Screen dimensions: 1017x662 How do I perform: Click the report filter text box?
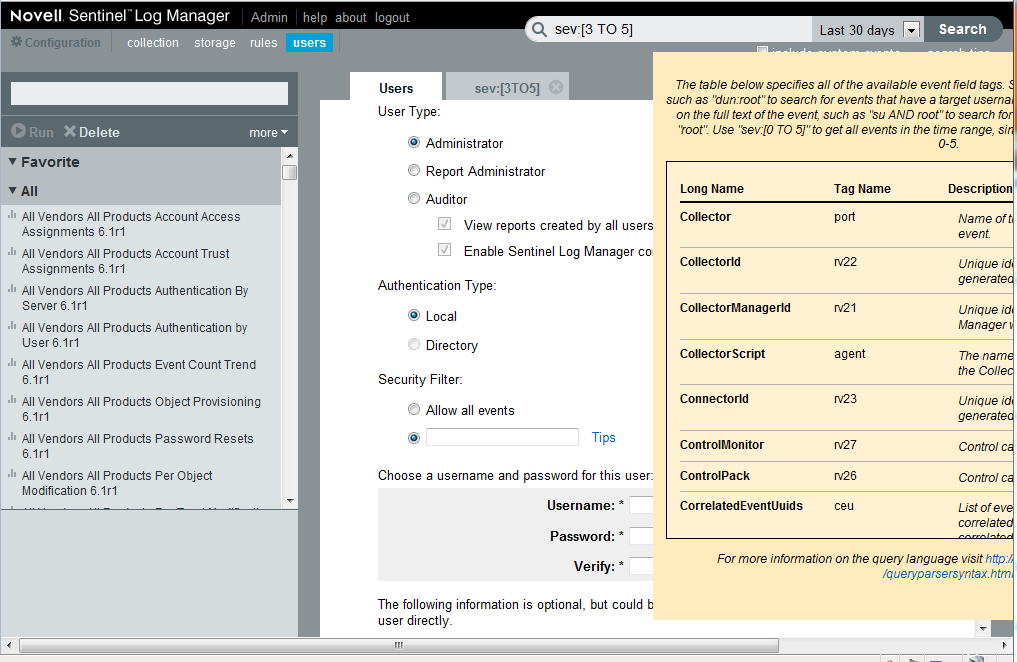pyautogui.click(x=149, y=93)
